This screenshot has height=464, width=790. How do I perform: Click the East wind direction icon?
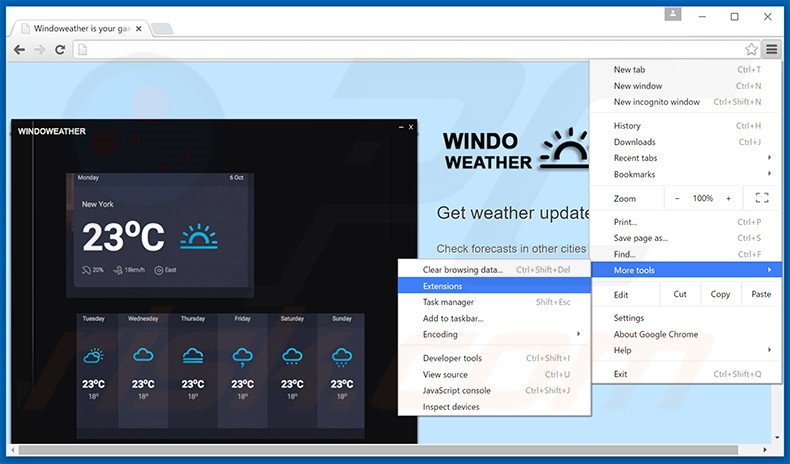coord(159,271)
